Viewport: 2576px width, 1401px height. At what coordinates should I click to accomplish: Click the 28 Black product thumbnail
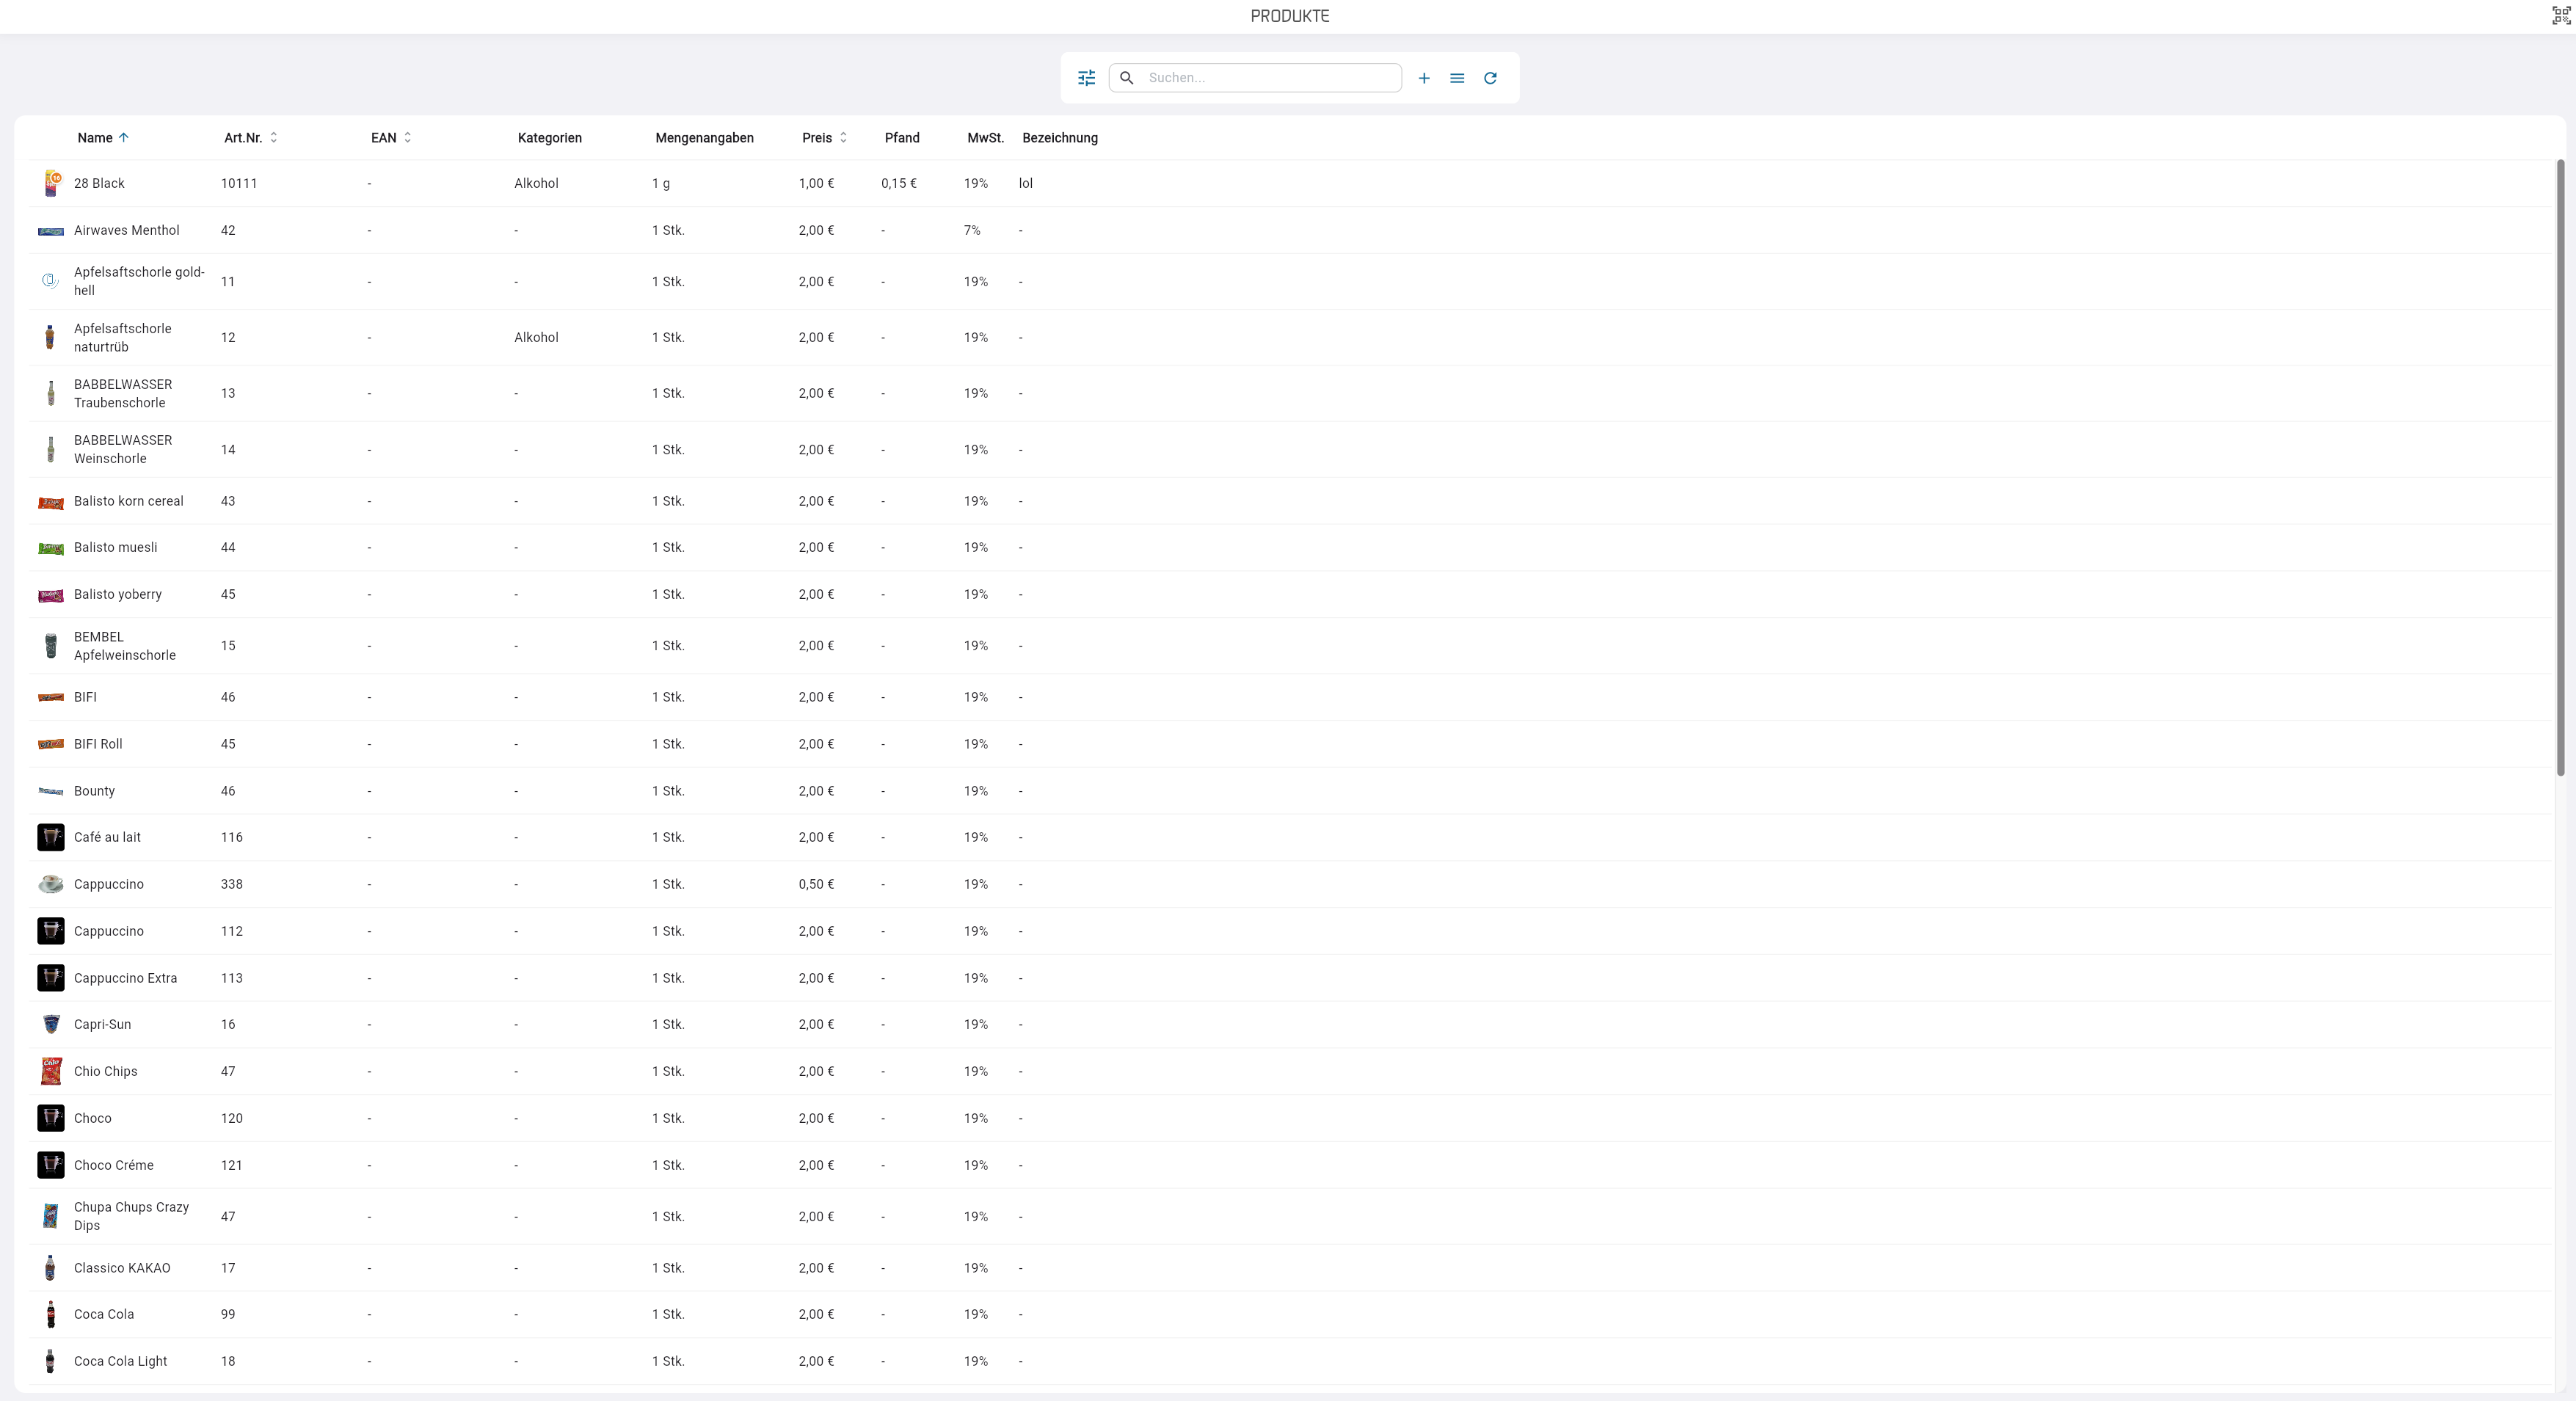coord(51,183)
